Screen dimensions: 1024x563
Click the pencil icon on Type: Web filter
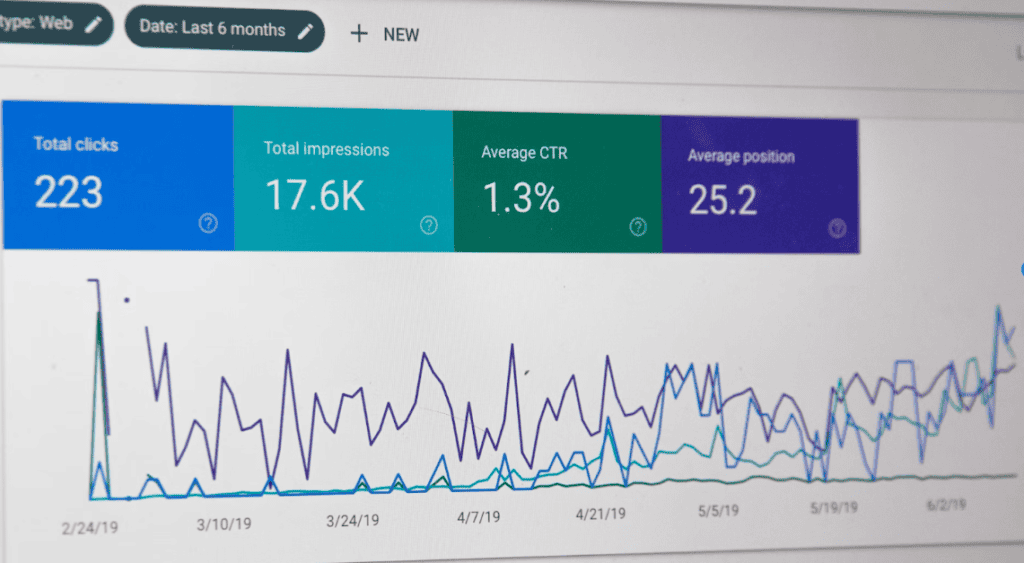(93, 25)
